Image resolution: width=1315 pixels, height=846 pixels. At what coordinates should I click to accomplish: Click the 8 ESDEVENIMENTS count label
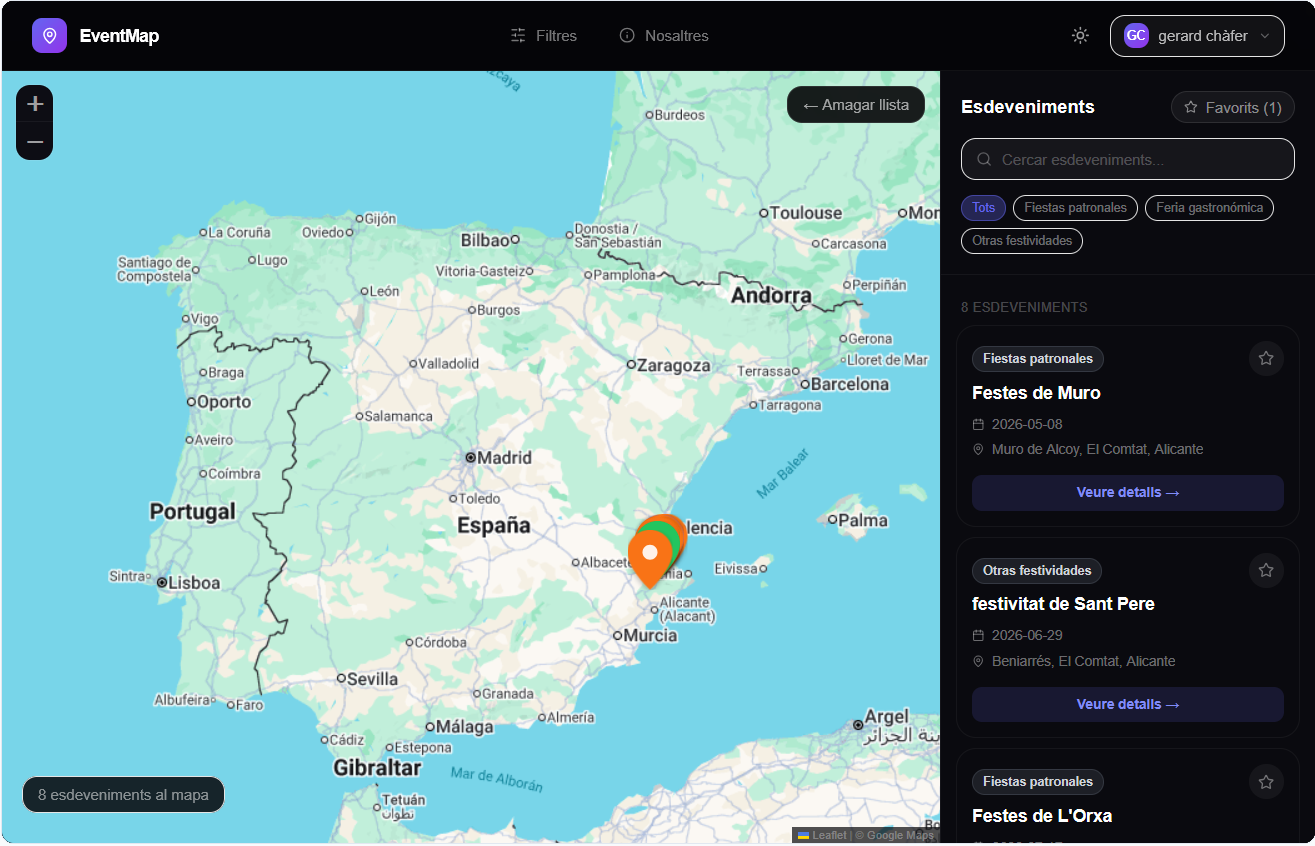[1024, 307]
